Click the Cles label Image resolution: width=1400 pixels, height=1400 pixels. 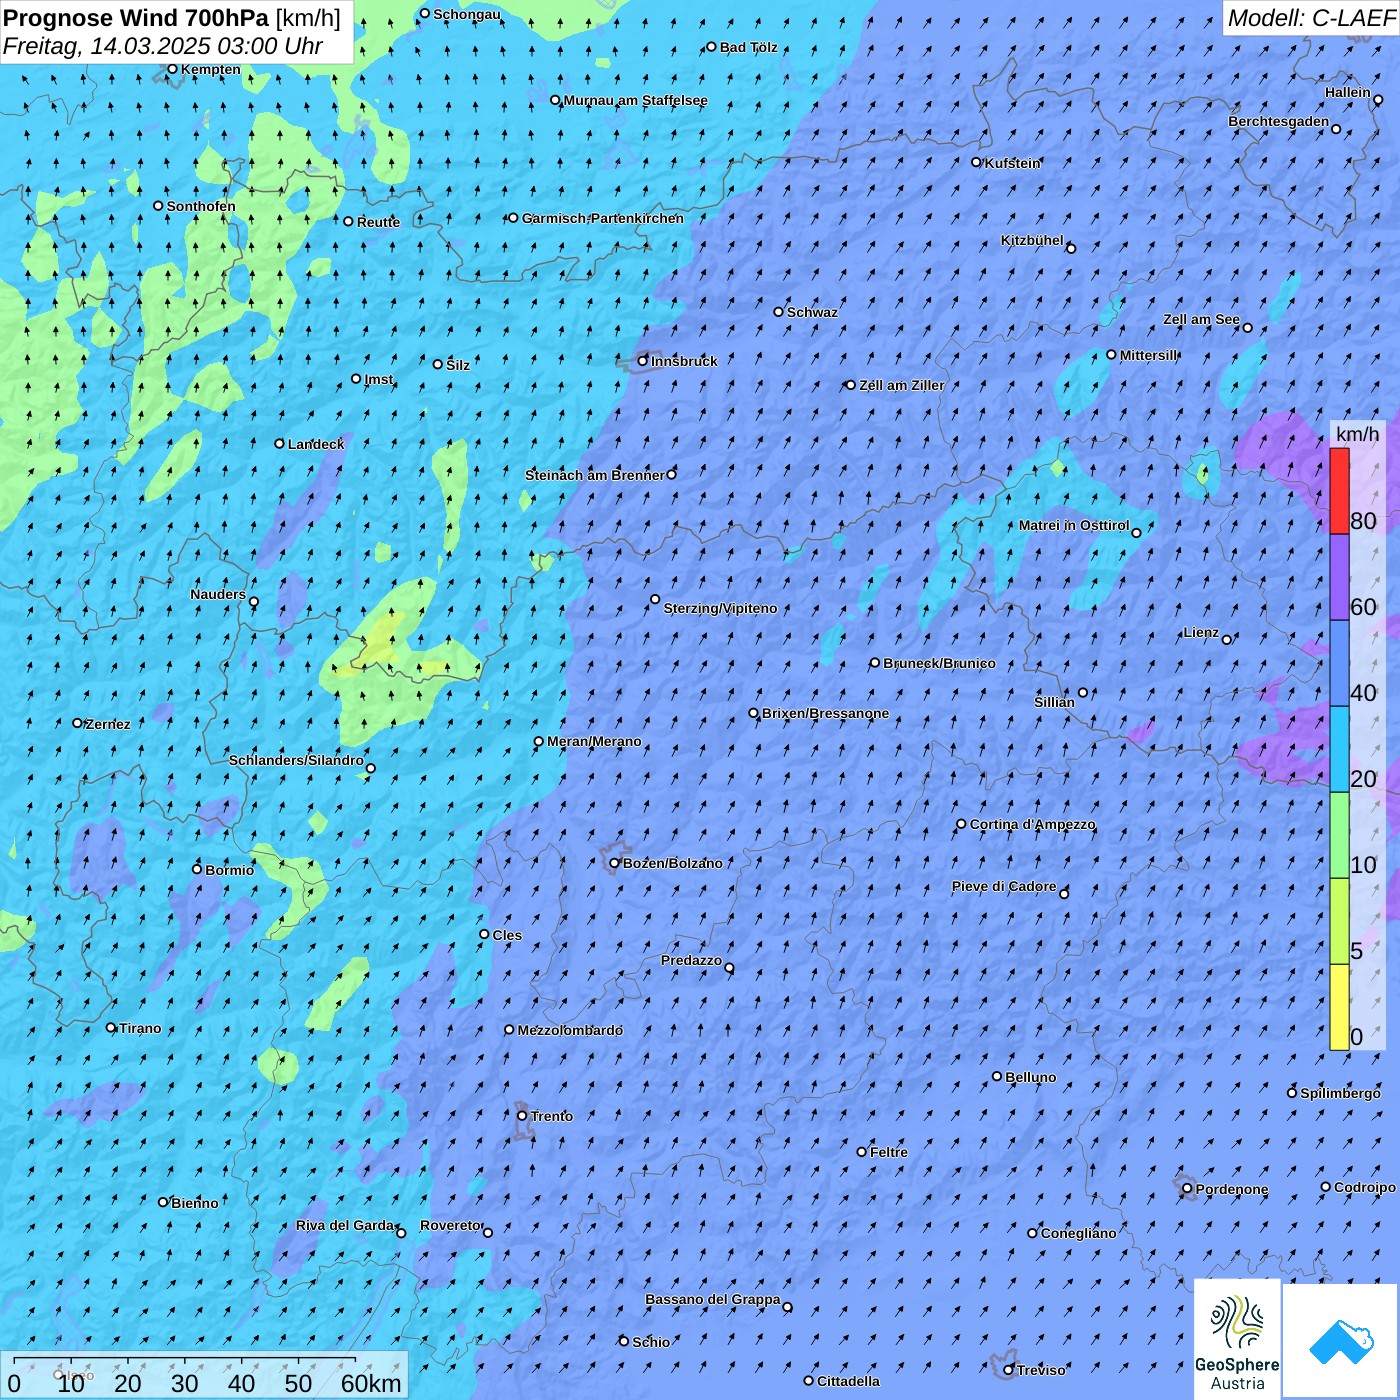coord(507,935)
